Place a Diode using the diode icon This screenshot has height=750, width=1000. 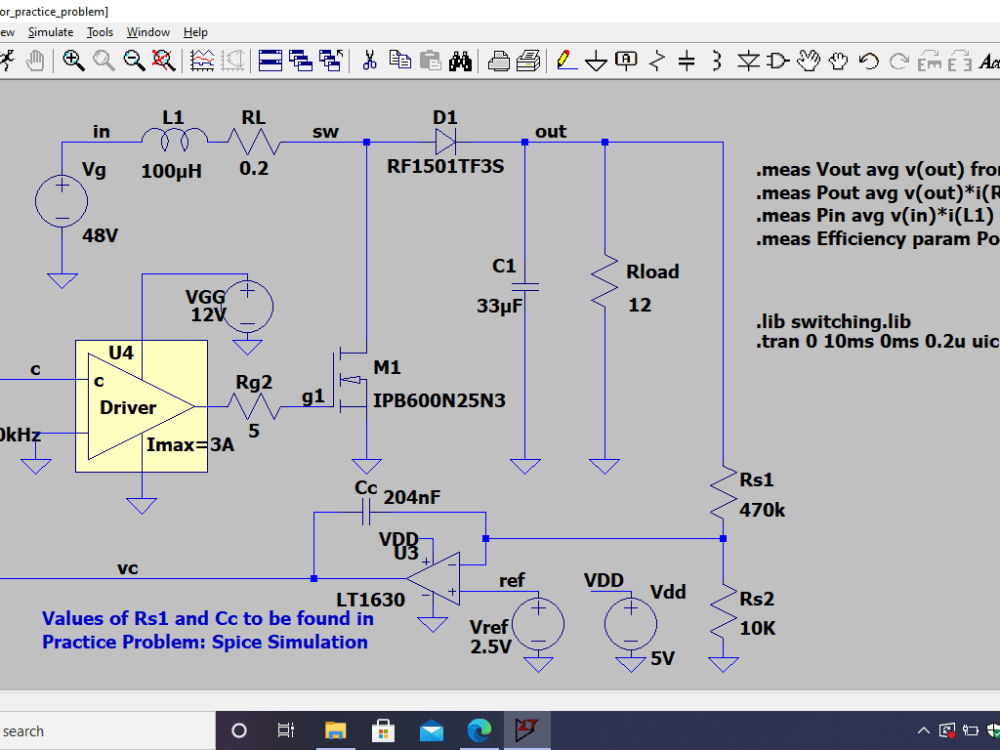(747, 60)
